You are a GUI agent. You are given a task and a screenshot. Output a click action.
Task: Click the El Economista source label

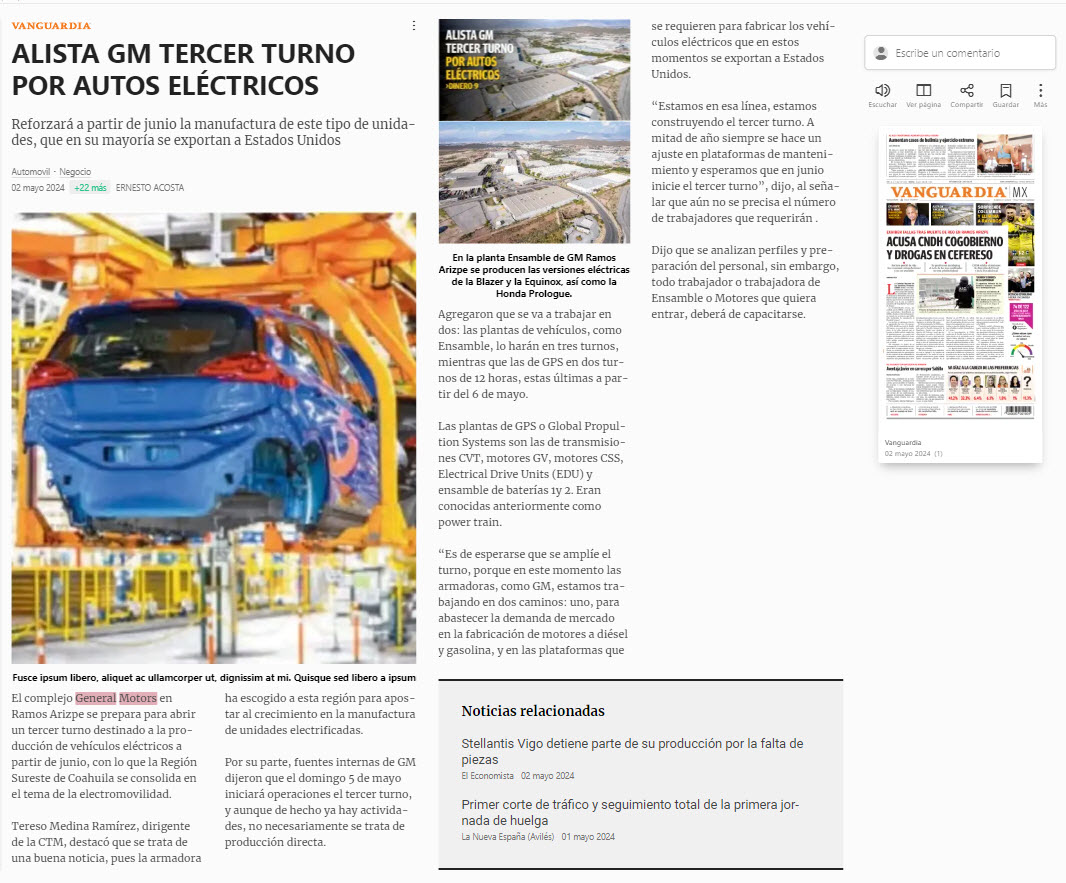tap(487, 776)
